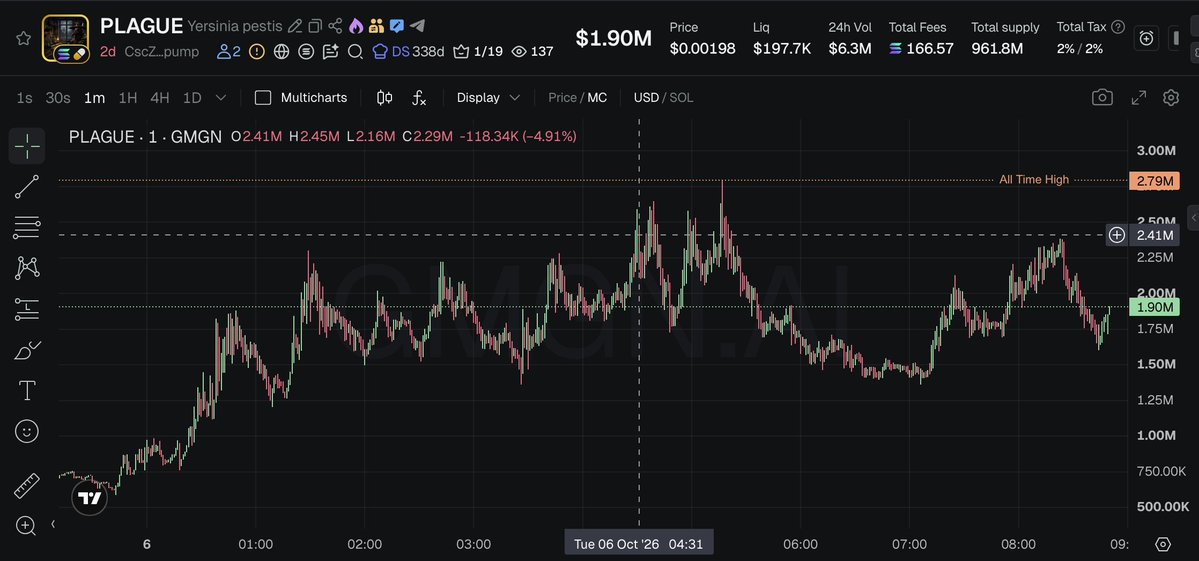Open the PLAGUE token avatar image
Image resolution: width=1199 pixels, height=561 pixels.
pyautogui.click(x=66, y=38)
